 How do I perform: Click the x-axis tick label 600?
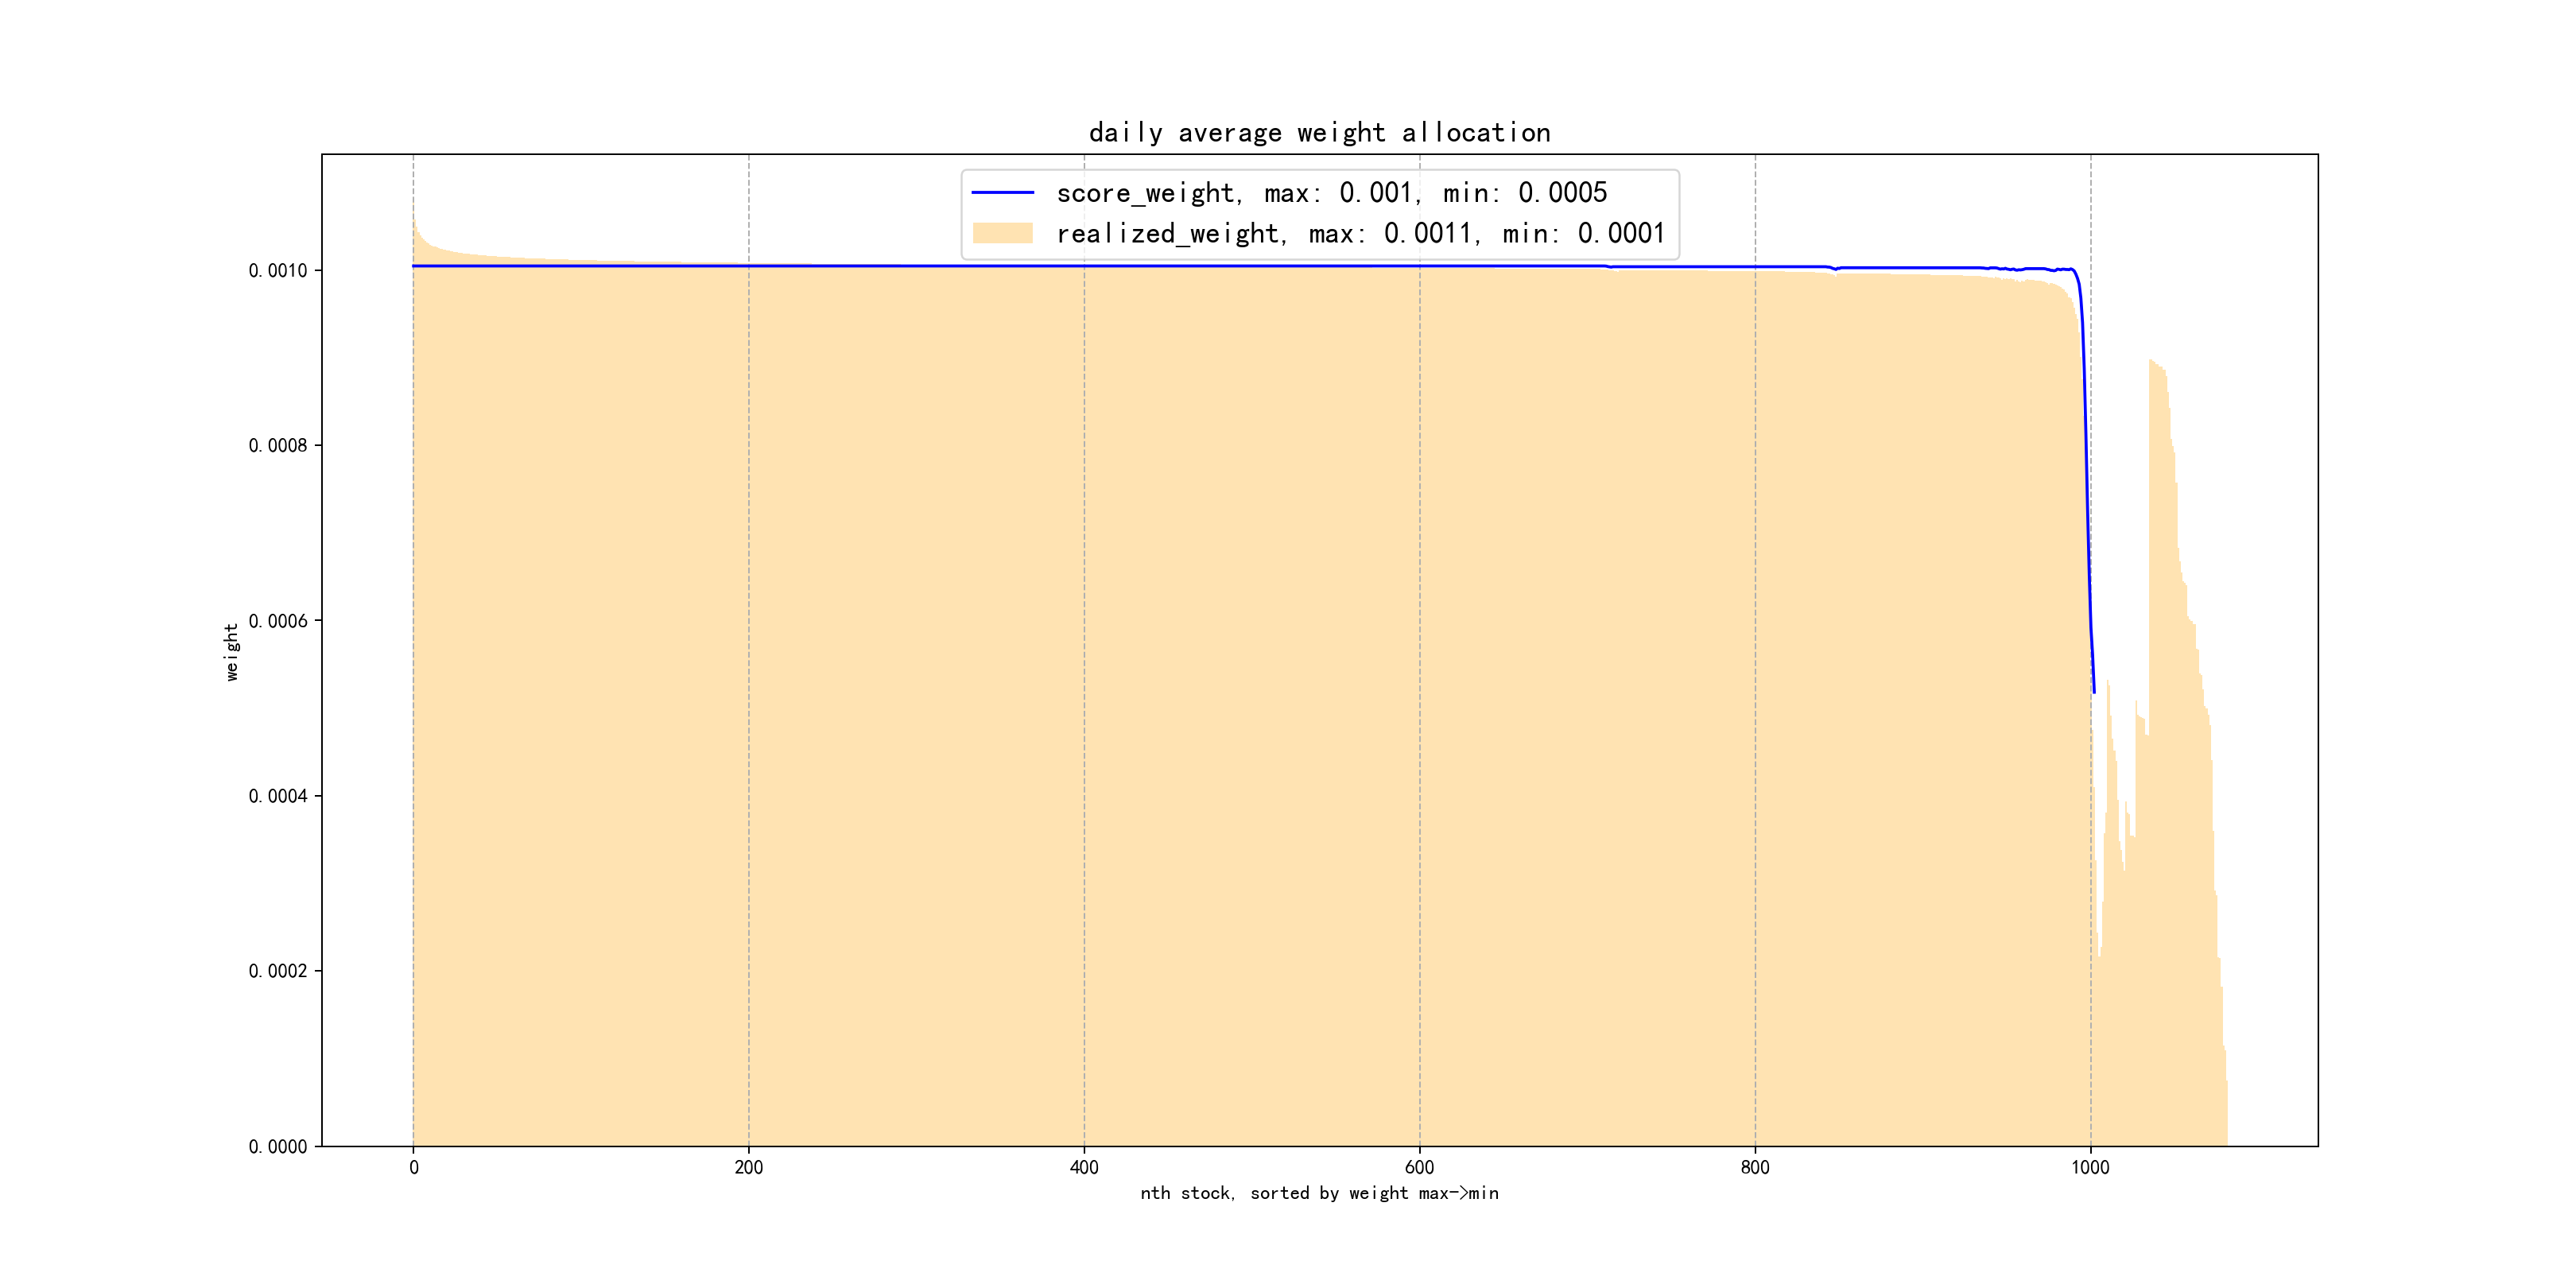[x=1419, y=1167]
